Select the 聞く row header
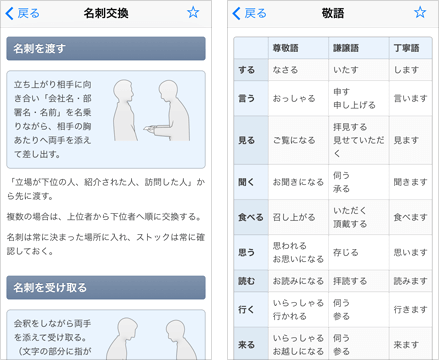 [251, 182]
